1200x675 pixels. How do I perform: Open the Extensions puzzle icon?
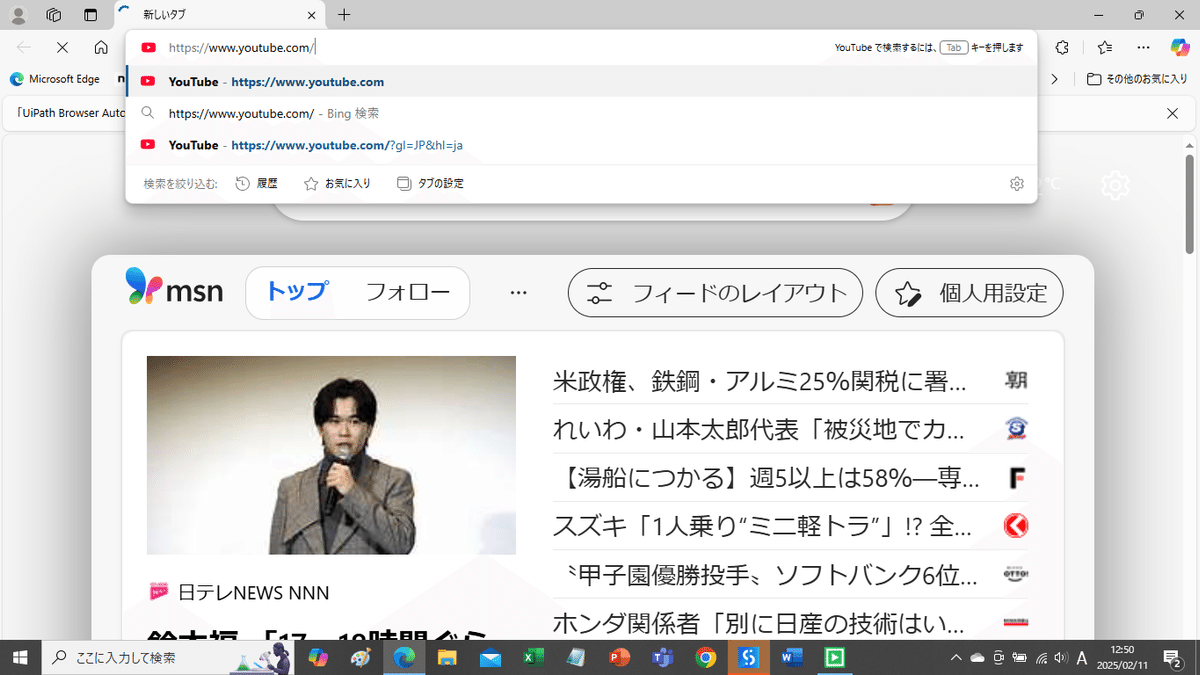click(x=1062, y=47)
